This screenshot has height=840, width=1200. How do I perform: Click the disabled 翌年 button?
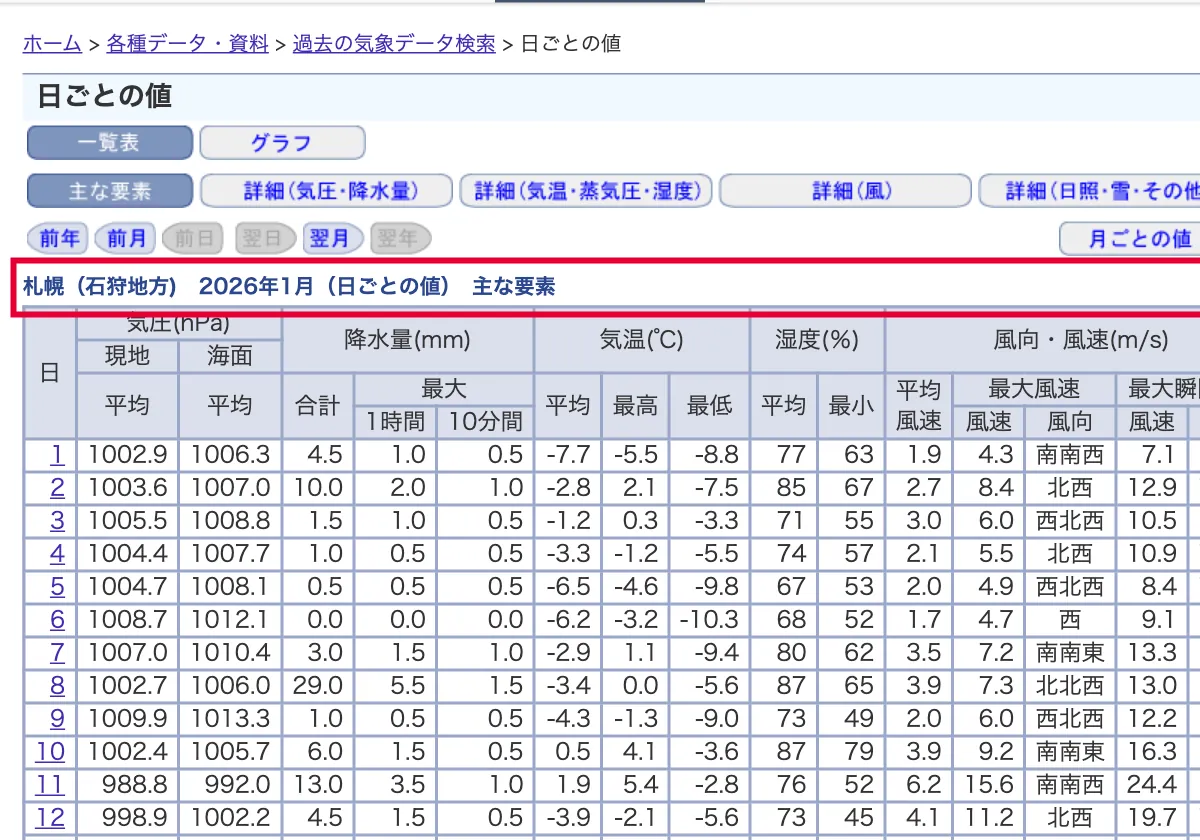coord(401,239)
